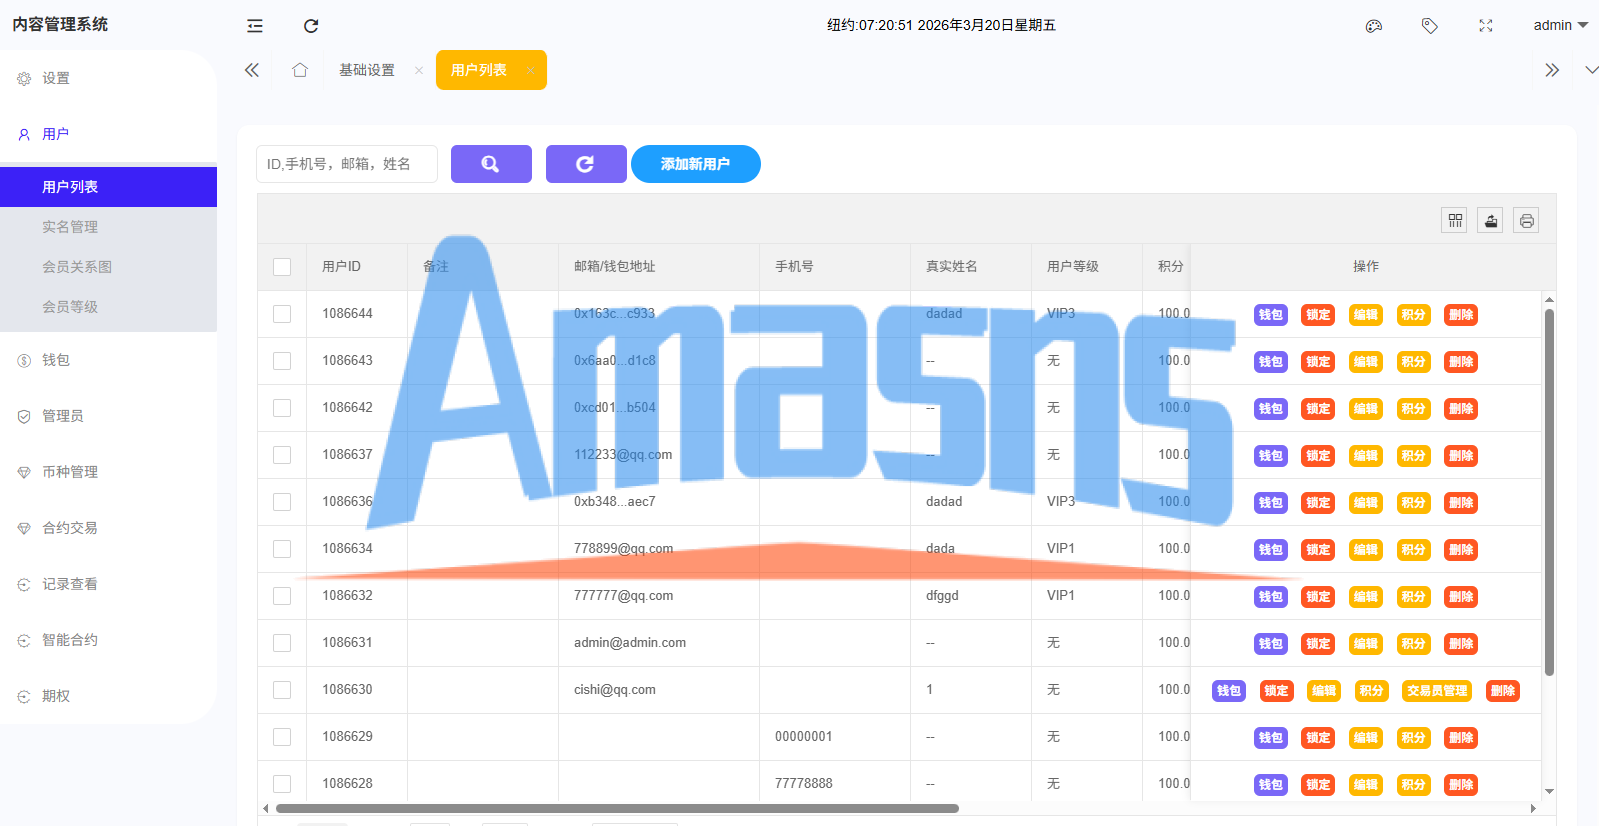Open 实名管理 in the sidebar
The image size is (1599, 826).
[x=108, y=227]
